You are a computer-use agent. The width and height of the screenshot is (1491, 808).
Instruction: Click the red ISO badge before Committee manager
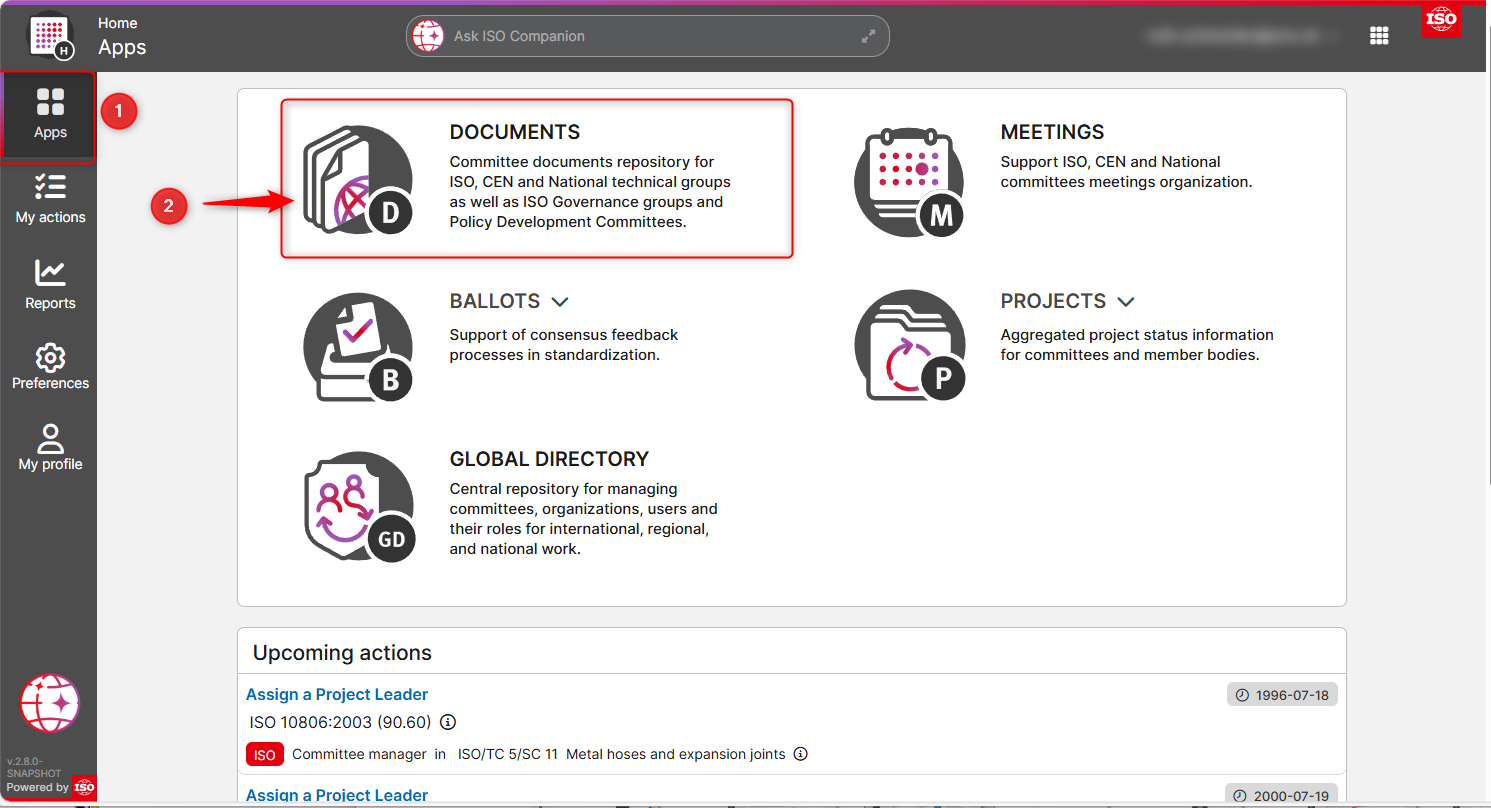[265, 755]
